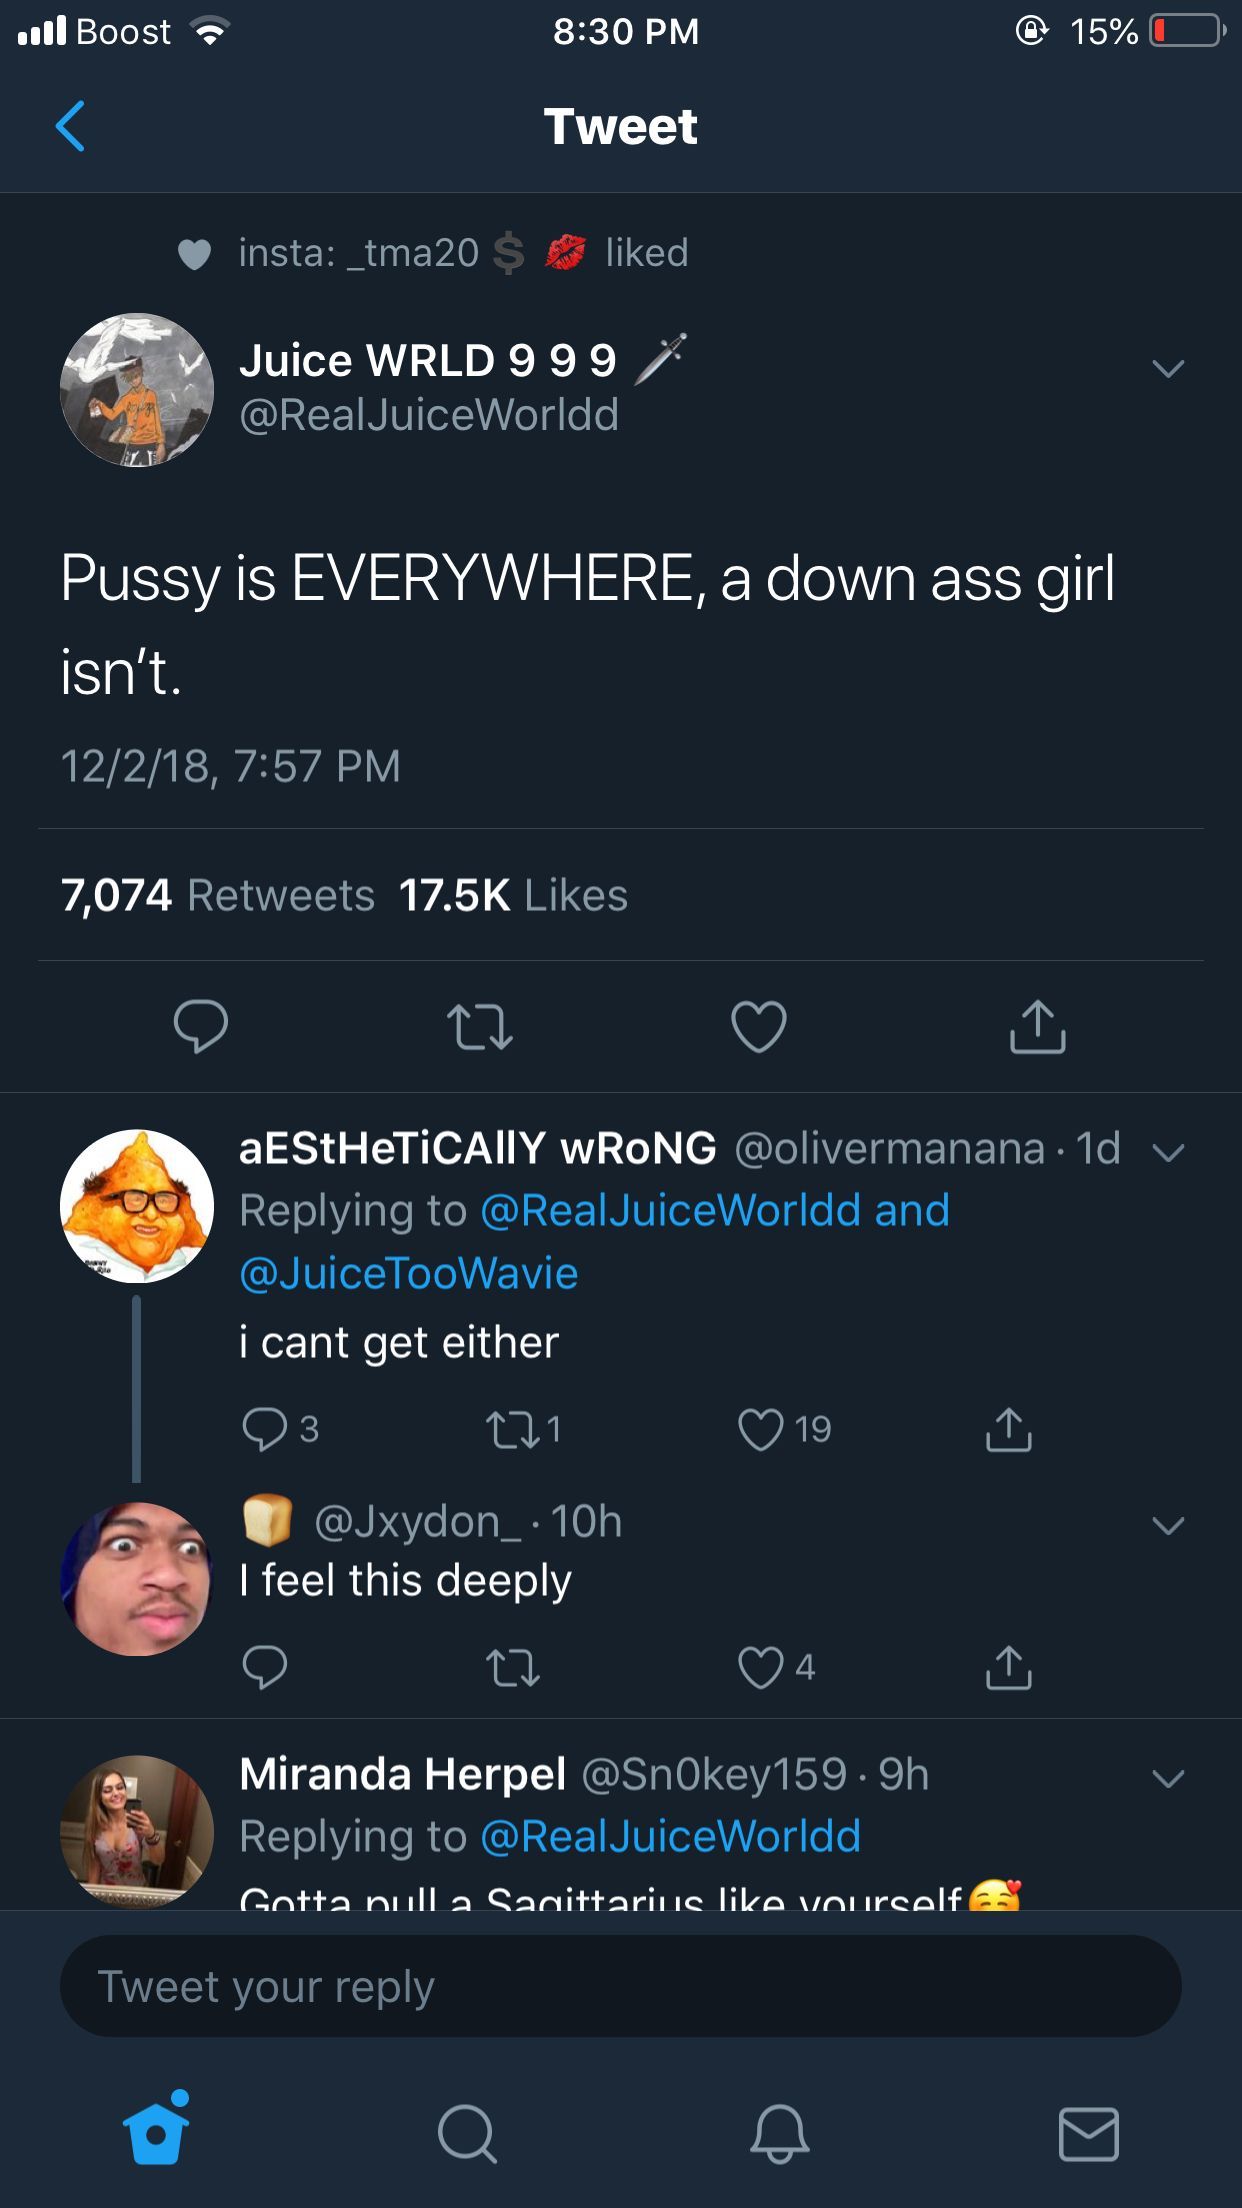Expand options for @Jxydon_ reply

[x=1167, y=1525]
